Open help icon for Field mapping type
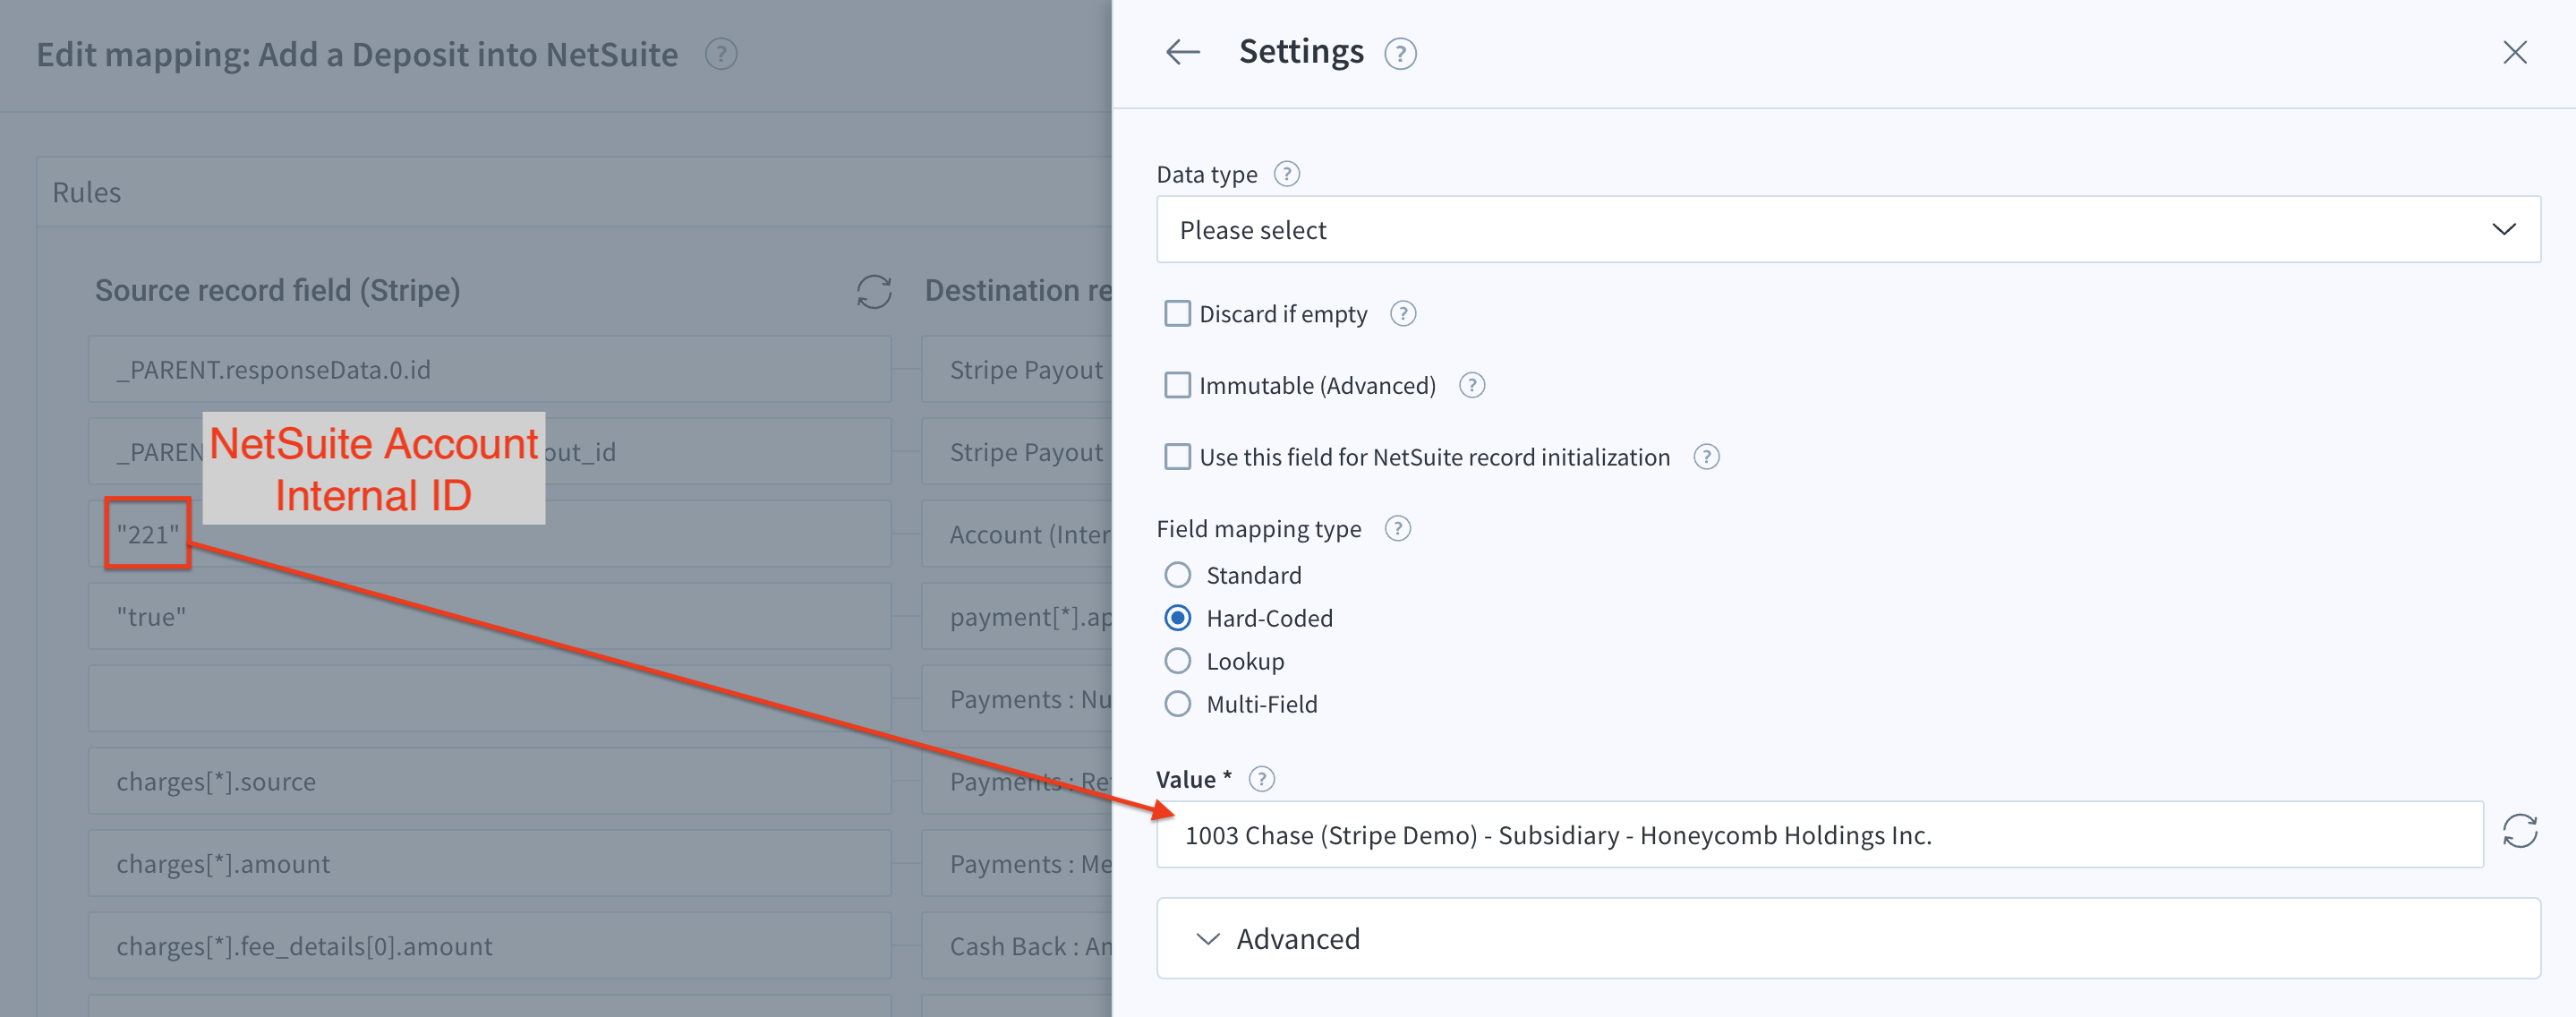Image resolution: width=2576 pixels, height=1017 pixels. click(x=1397, y=528)
